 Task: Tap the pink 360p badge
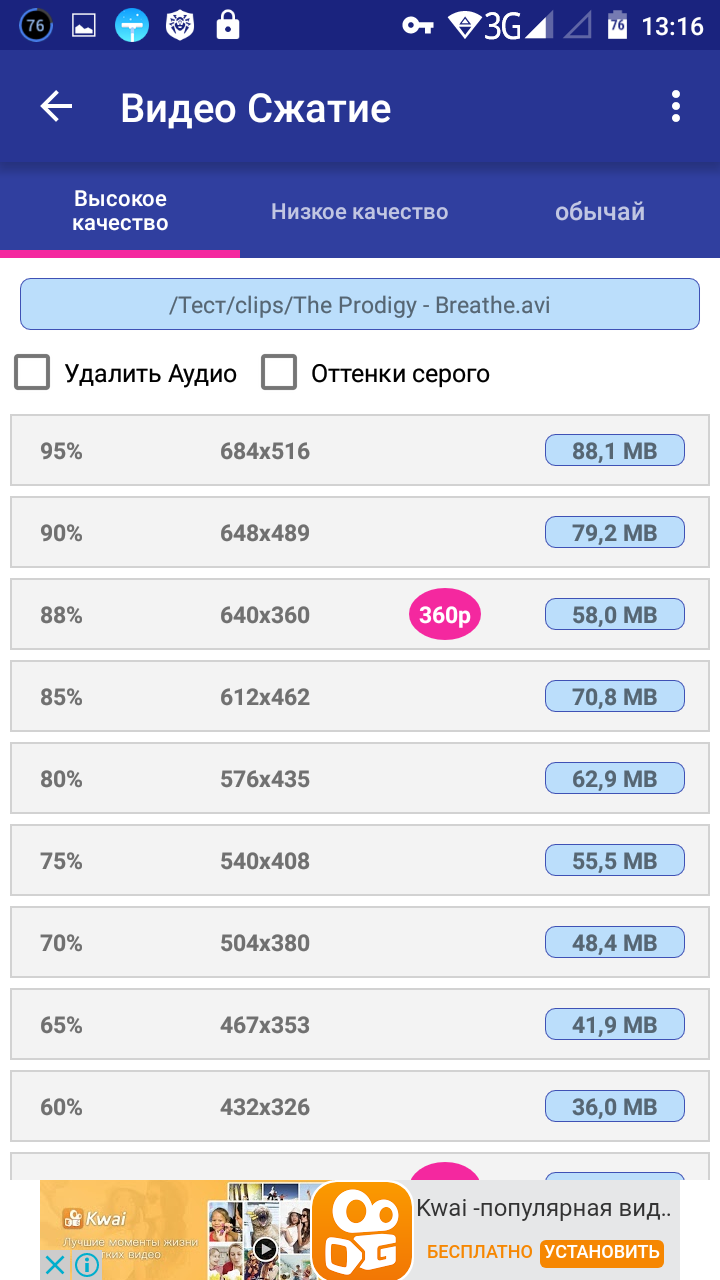tap(445, 615)
